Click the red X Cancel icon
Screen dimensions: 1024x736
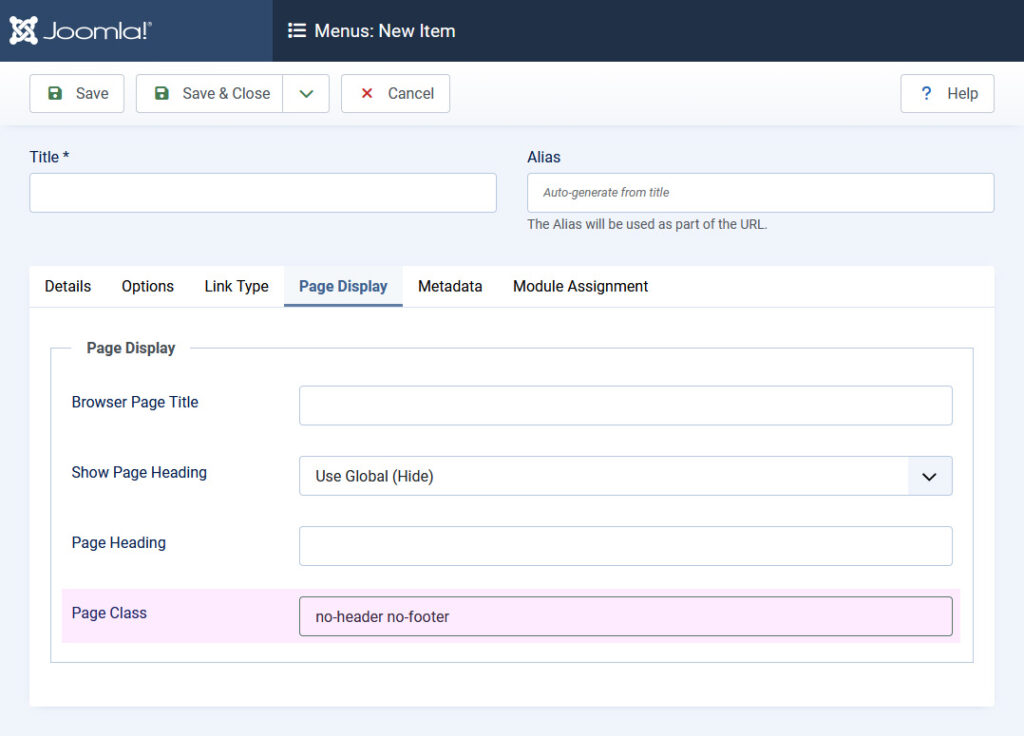point(367,93)
